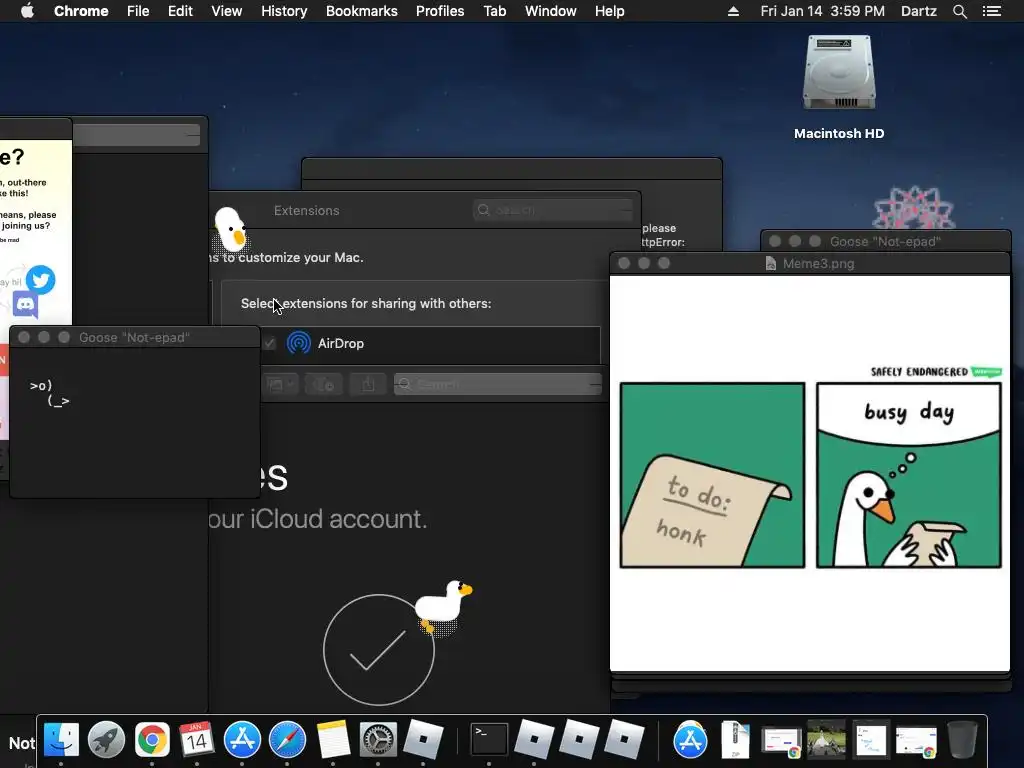The image size is (1024, 768).
Task: Click the white goose standing on the checkmark circle
Action: click(x=443, y=607)
